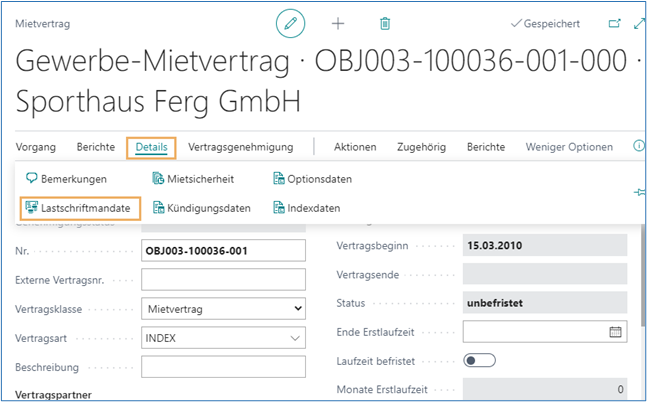Open calendar picker for Ende Erstlaufzeit
The width and height of the screenshot is (647, 402).
click(615, 332)
